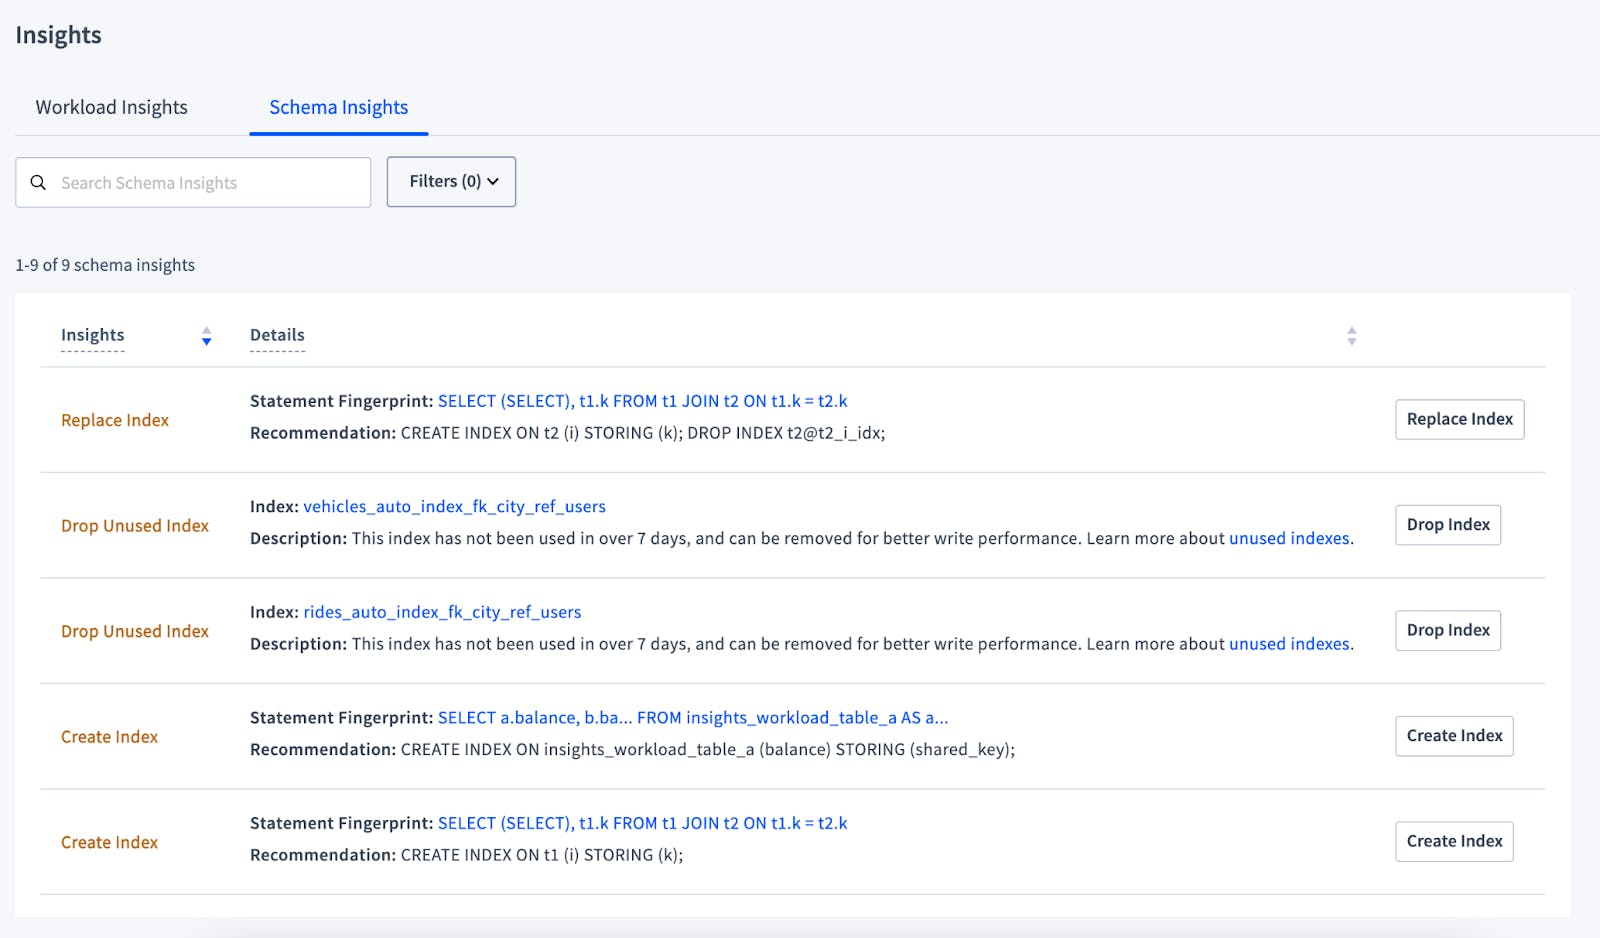Switch to Workload Insights tab

[111, 107]
